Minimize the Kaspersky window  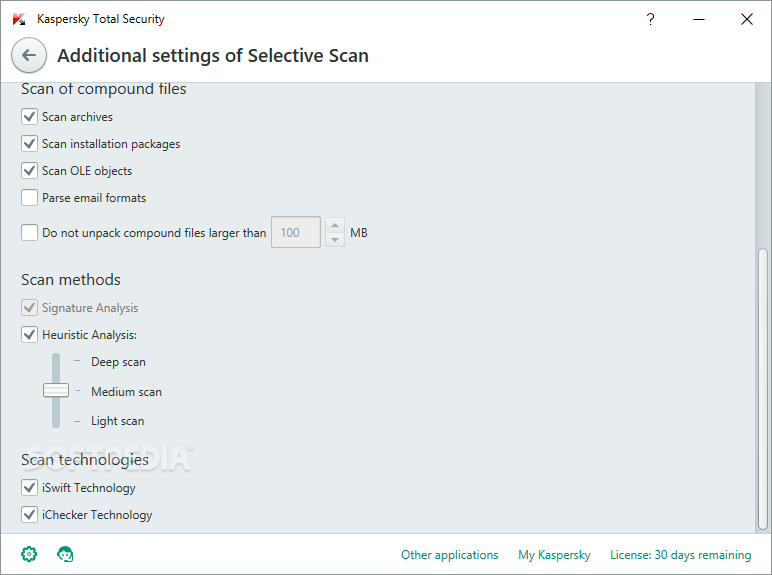point(699,19)
